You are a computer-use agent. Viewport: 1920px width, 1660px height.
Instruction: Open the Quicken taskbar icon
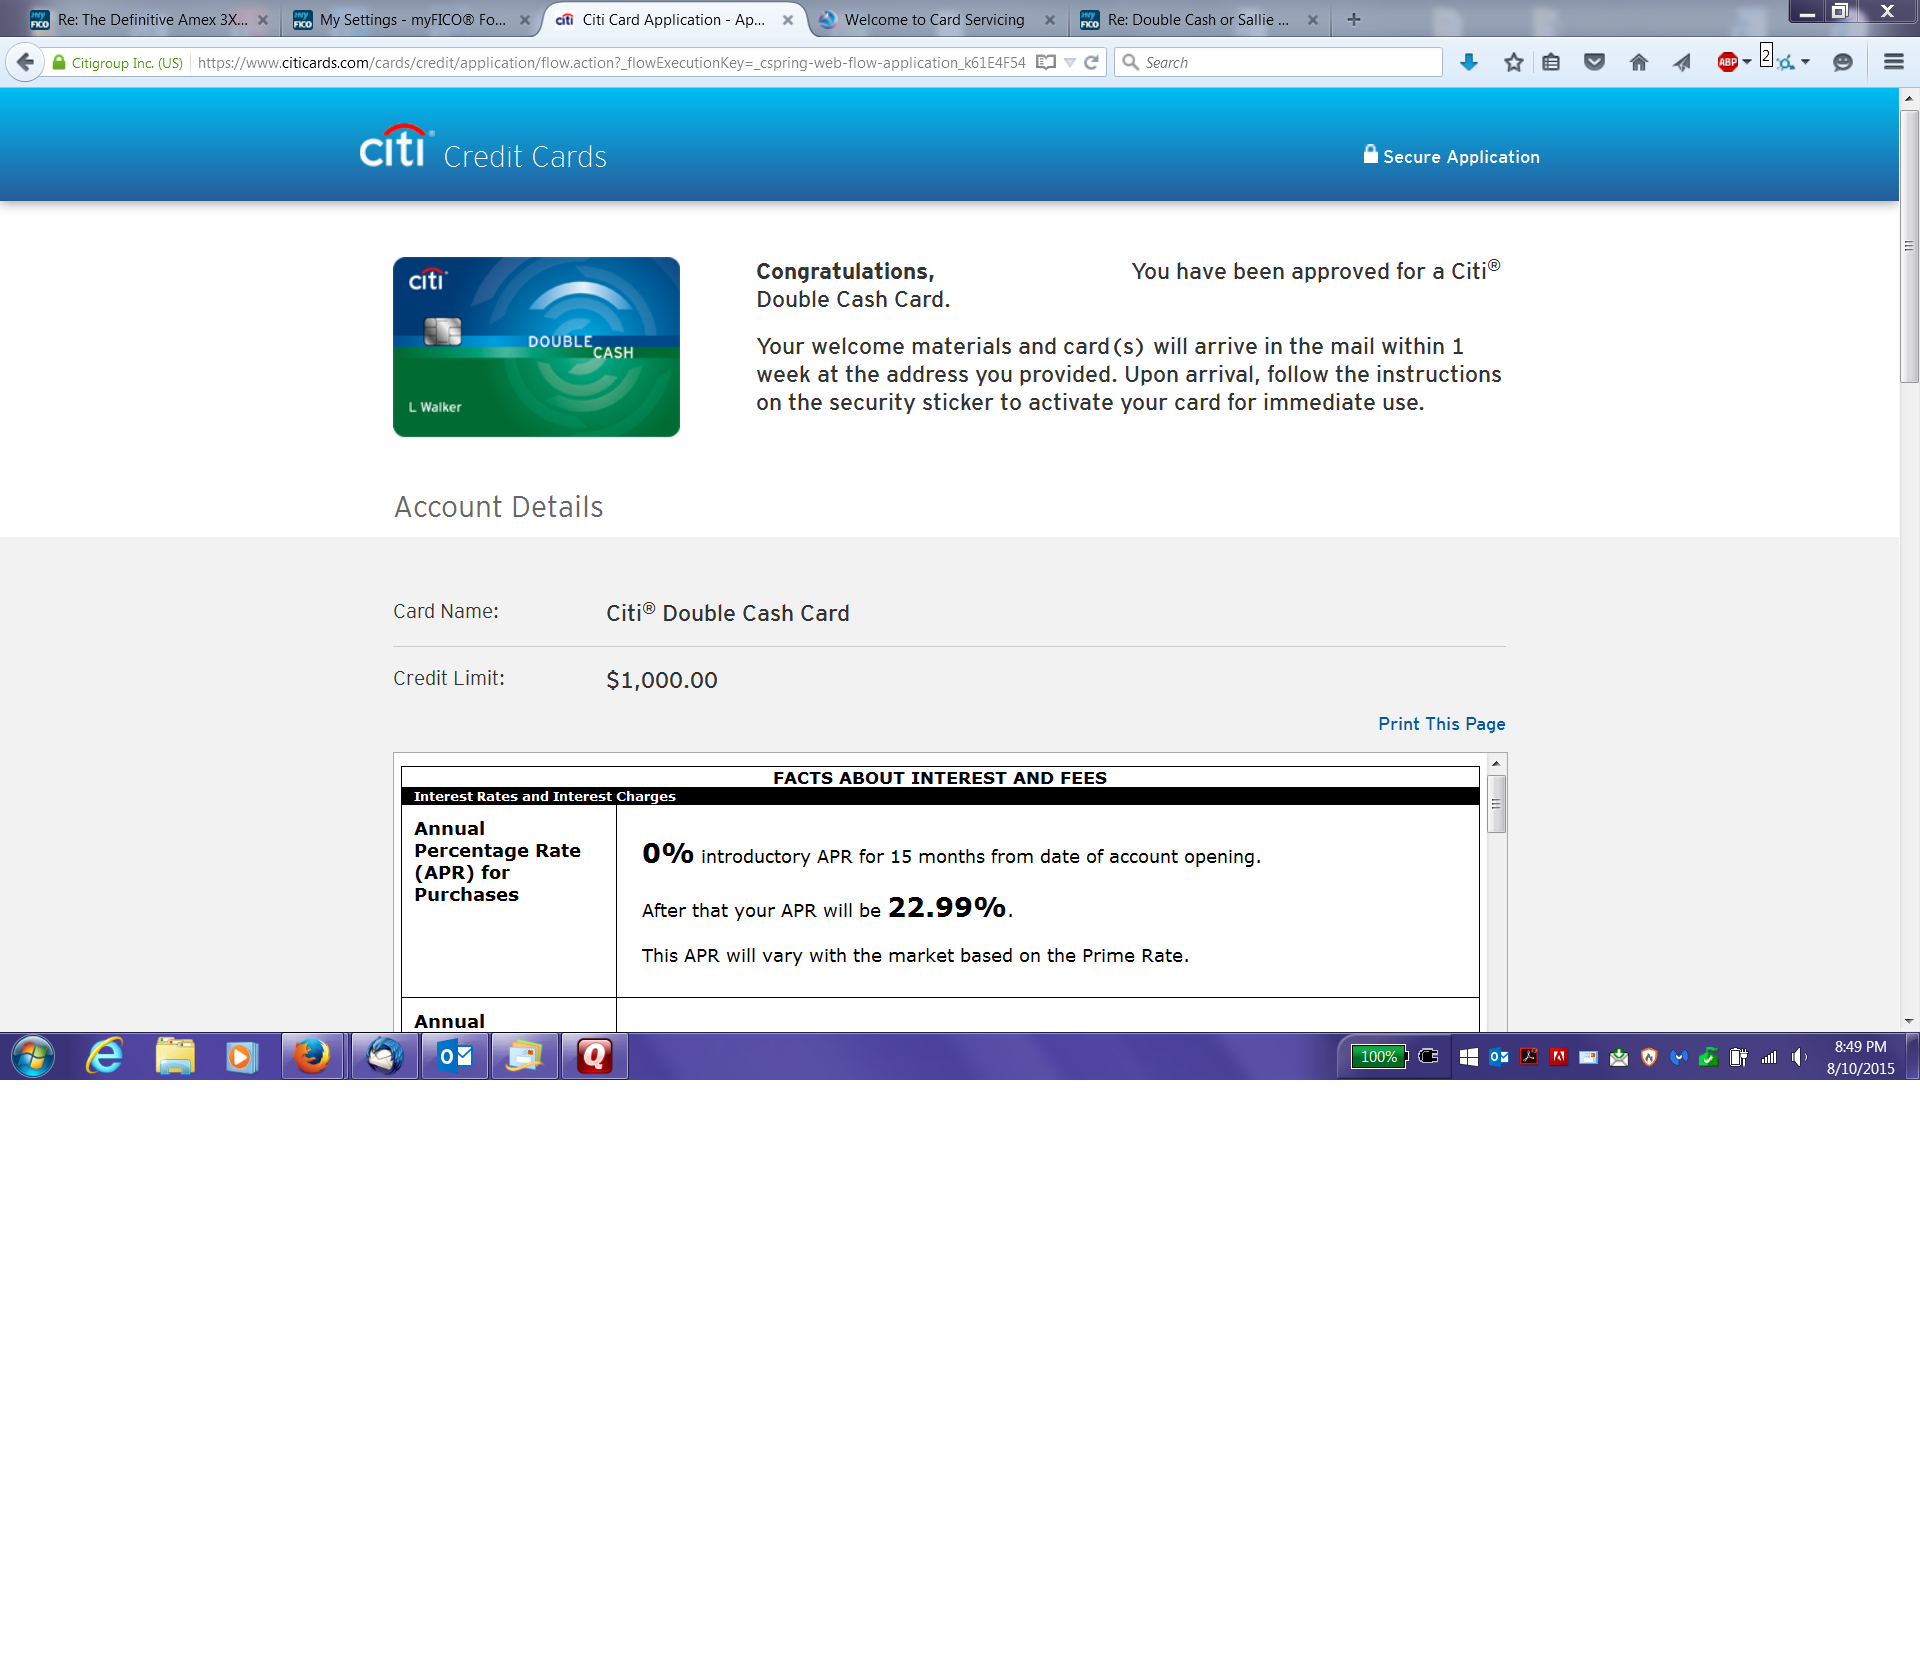tap(595, 1056)
